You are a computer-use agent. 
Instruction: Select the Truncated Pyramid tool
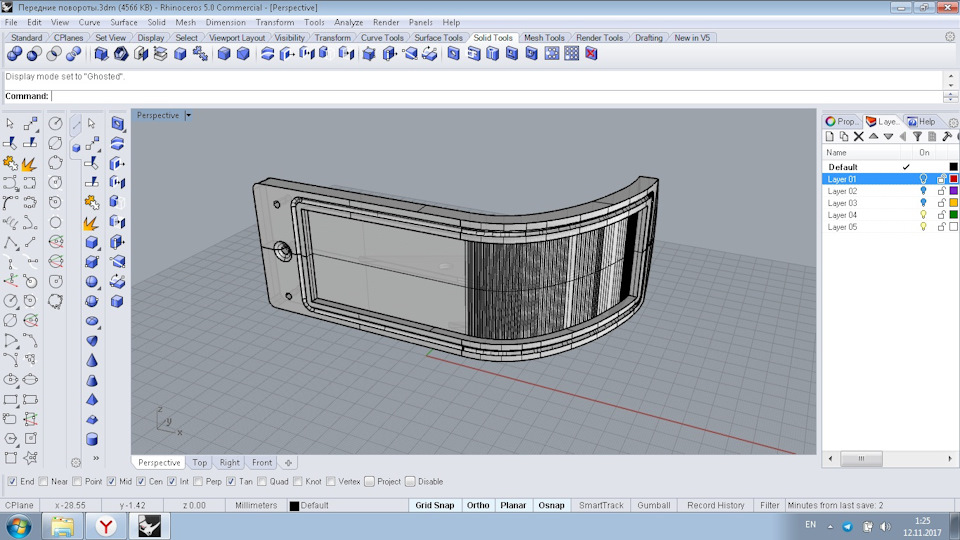coord(92,419)
